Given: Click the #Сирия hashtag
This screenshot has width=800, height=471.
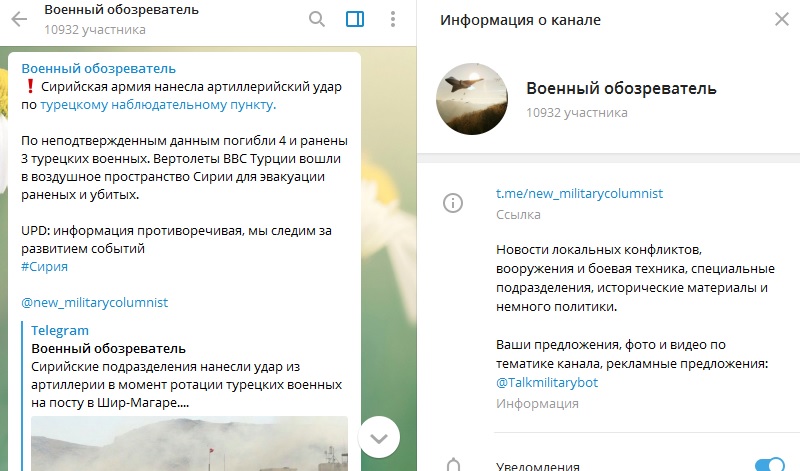Looking at the screenshot, I should [44, 267].
